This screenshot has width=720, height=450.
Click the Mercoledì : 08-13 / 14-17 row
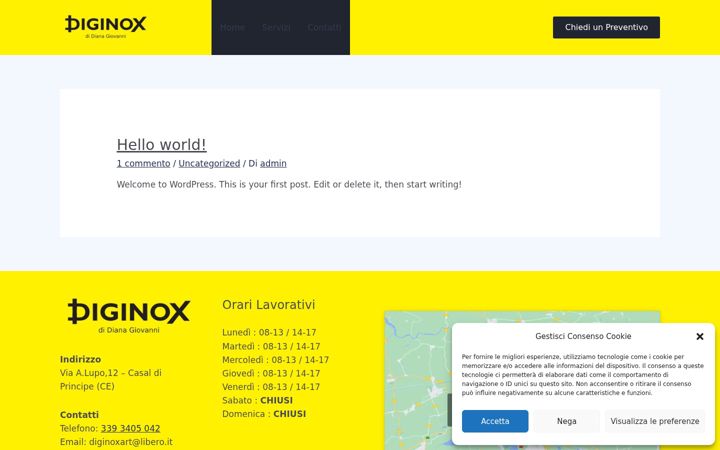tap(276, 360)
